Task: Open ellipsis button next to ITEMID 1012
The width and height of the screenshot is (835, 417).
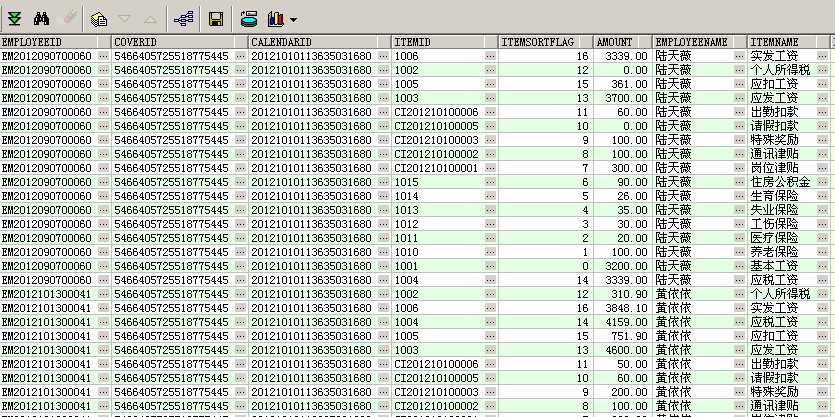Action: pyautogui.click(x=490, y=224)
